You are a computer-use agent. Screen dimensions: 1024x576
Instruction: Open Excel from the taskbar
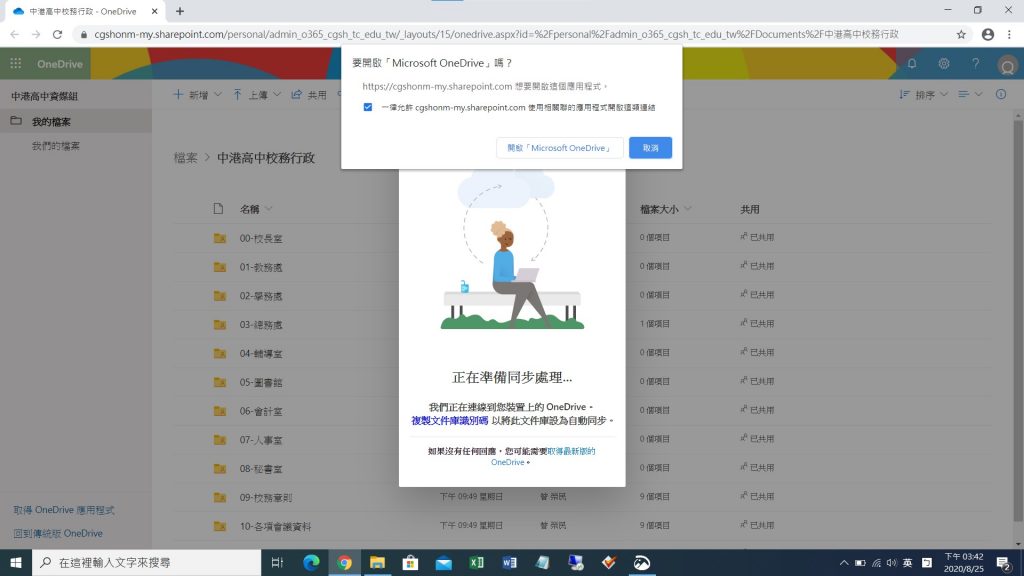(x=477, y=562)
